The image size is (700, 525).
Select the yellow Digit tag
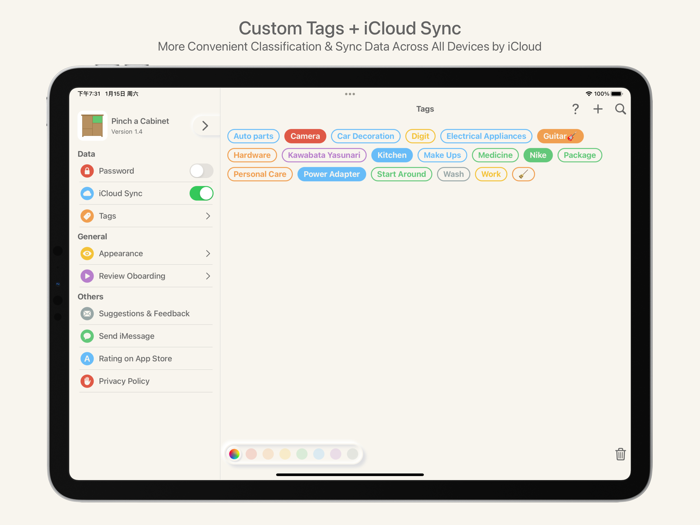click(x=420, y=136)
